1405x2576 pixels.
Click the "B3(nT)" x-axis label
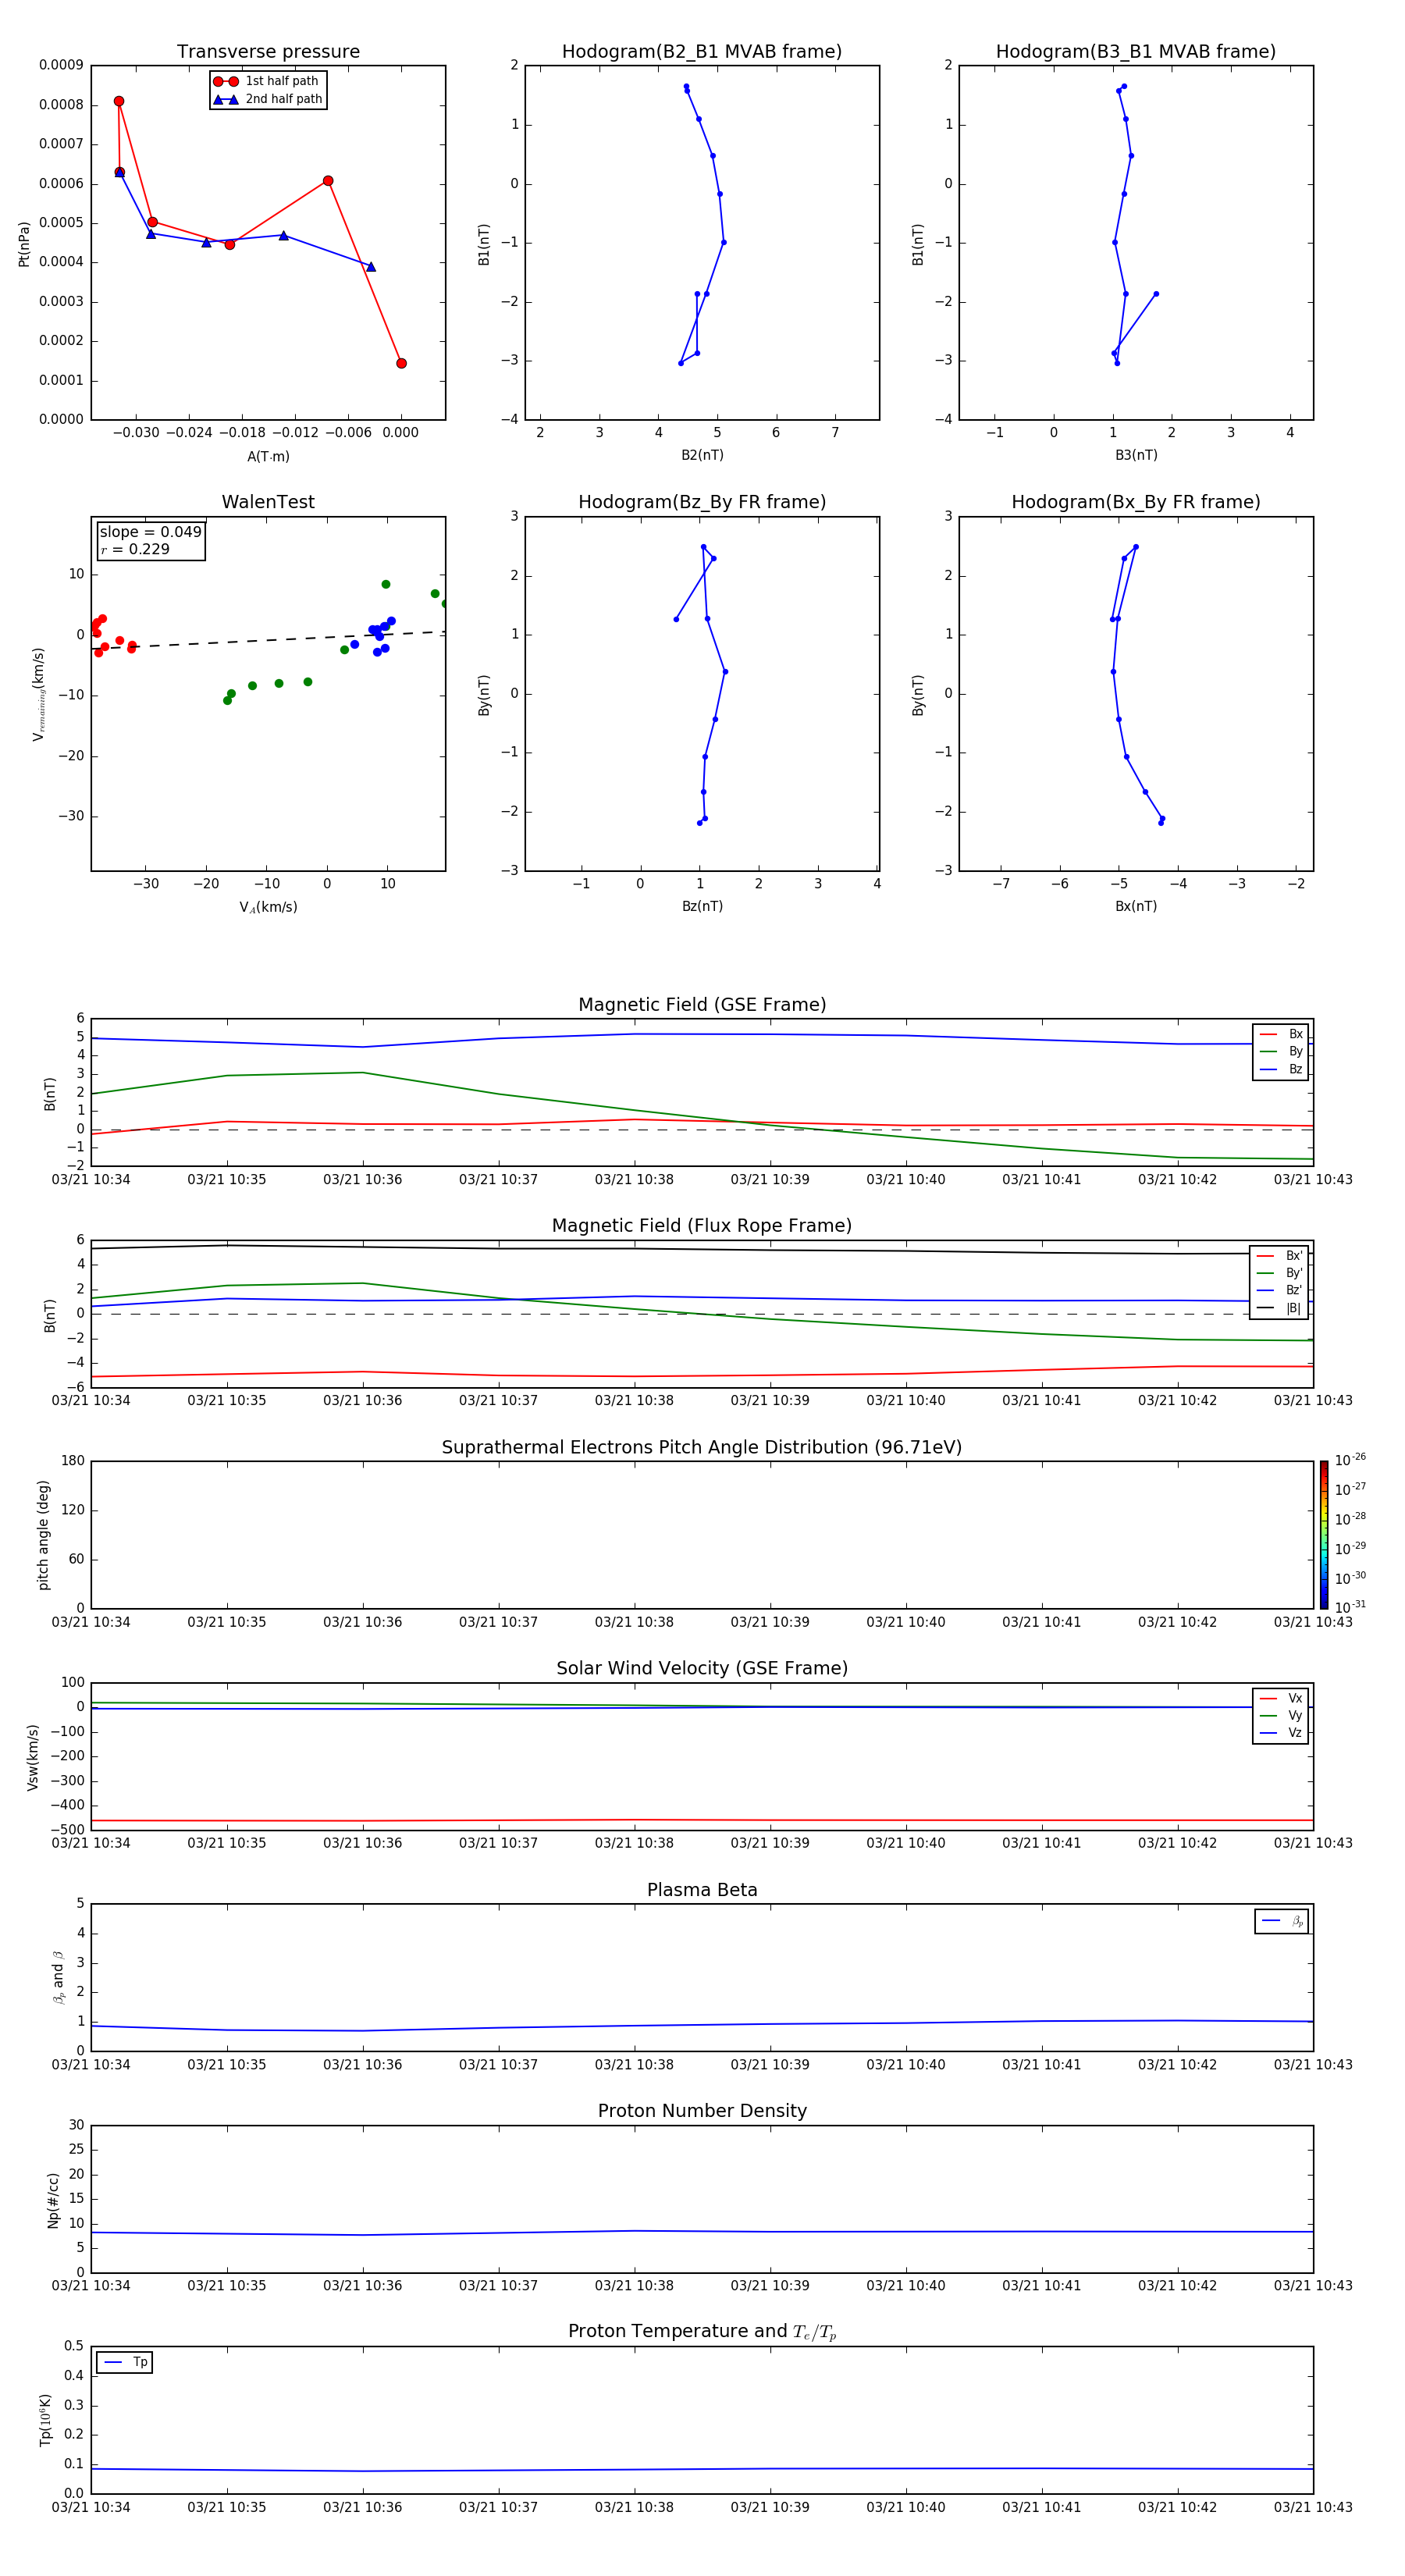tap(1136, 455)
